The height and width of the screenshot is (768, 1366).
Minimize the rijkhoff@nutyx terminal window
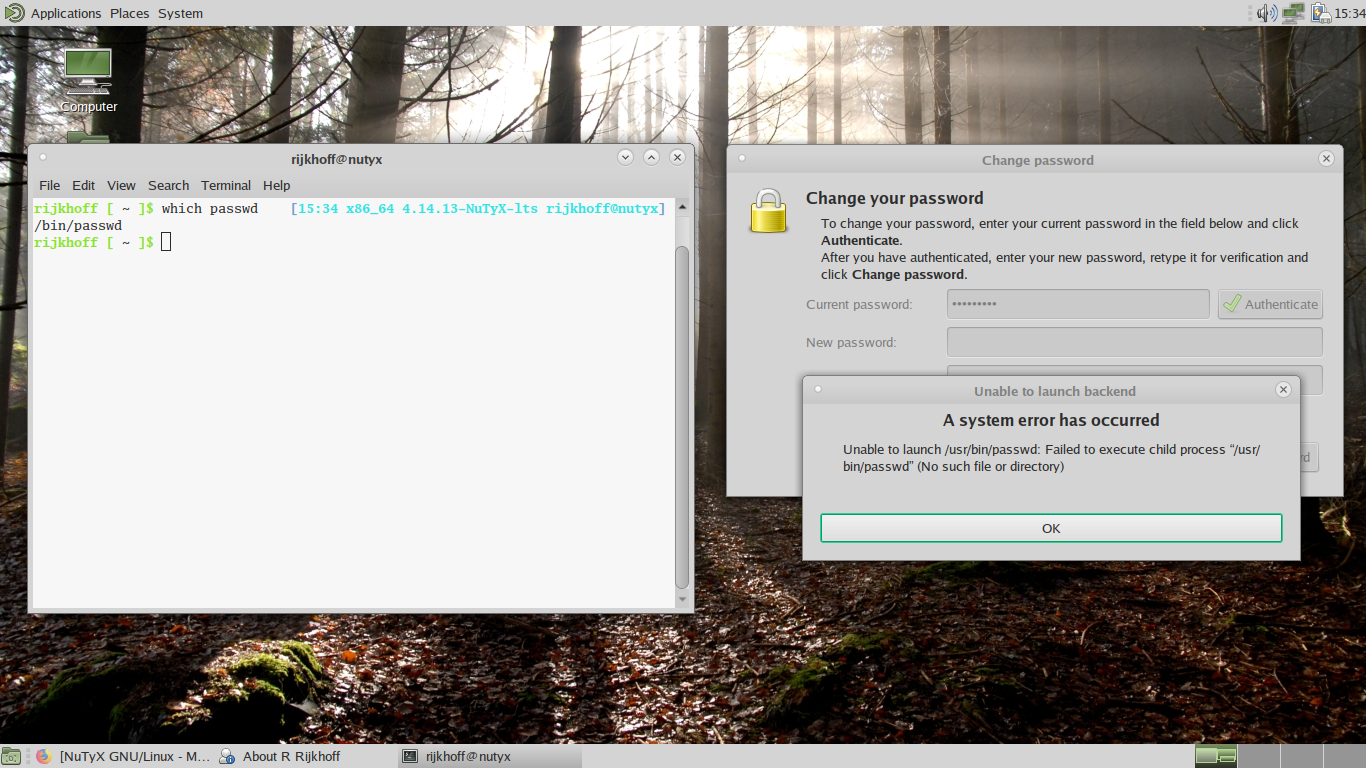point(625,157)
